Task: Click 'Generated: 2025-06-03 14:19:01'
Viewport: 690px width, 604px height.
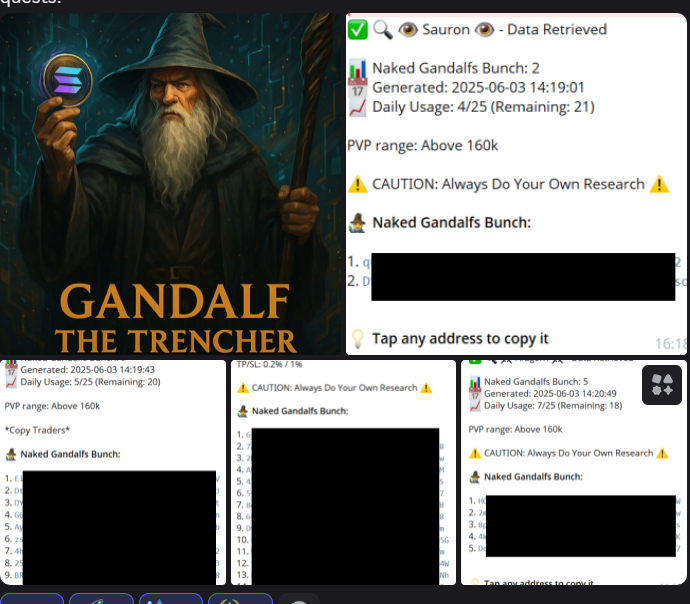Action: tap(478, 88)
